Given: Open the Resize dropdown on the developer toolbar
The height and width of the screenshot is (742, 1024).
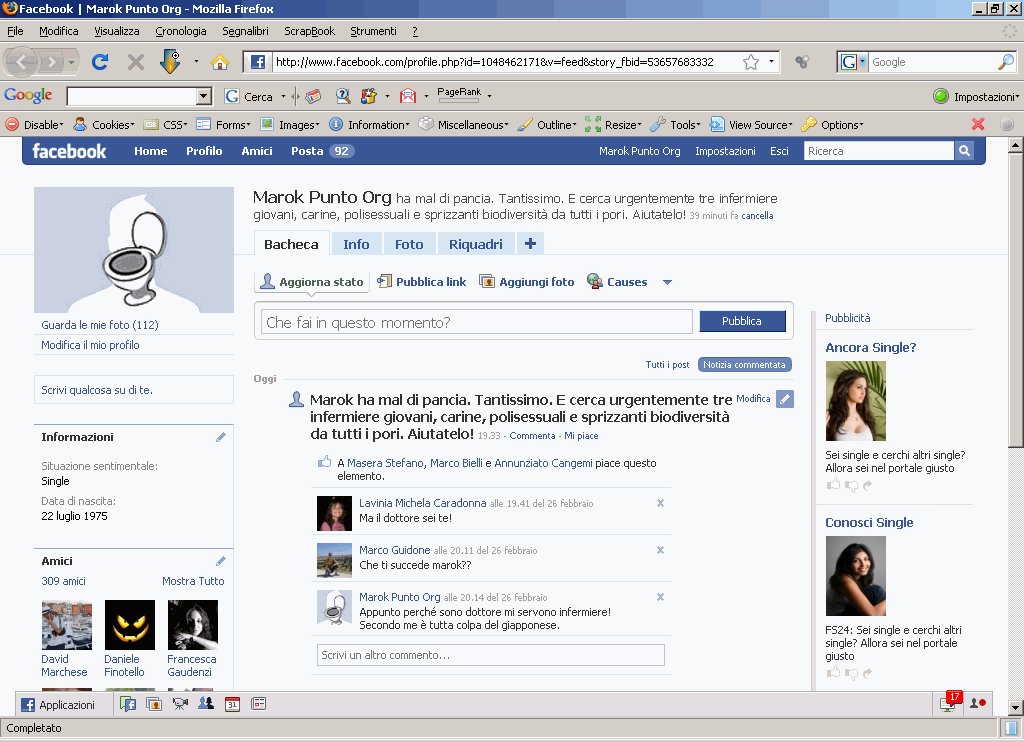Looking at the screenshot, I should (x=614, y=125).
